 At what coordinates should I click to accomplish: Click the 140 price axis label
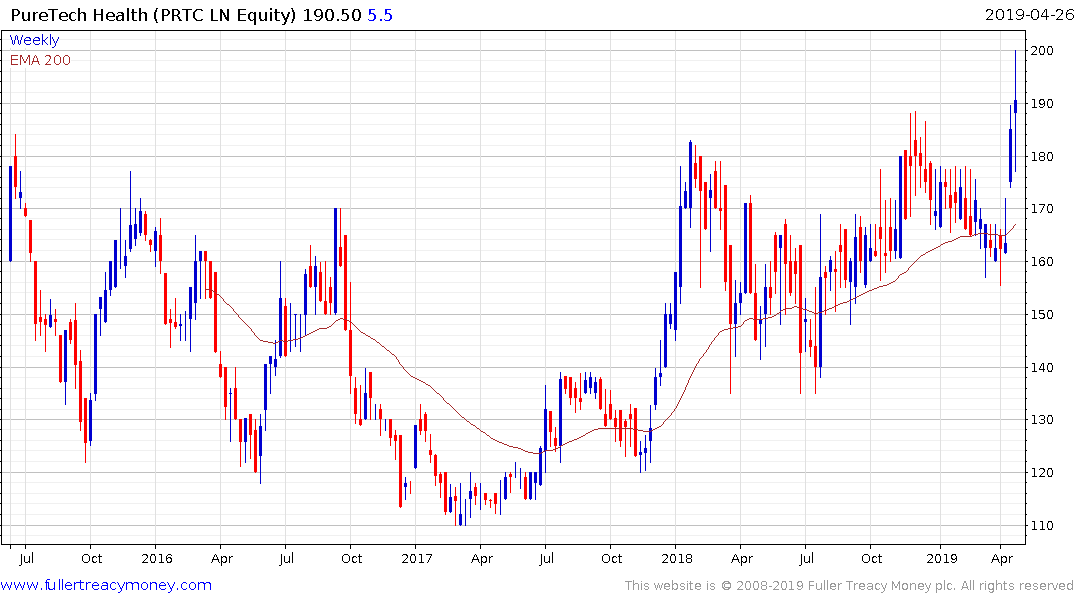click(1042, 368)
